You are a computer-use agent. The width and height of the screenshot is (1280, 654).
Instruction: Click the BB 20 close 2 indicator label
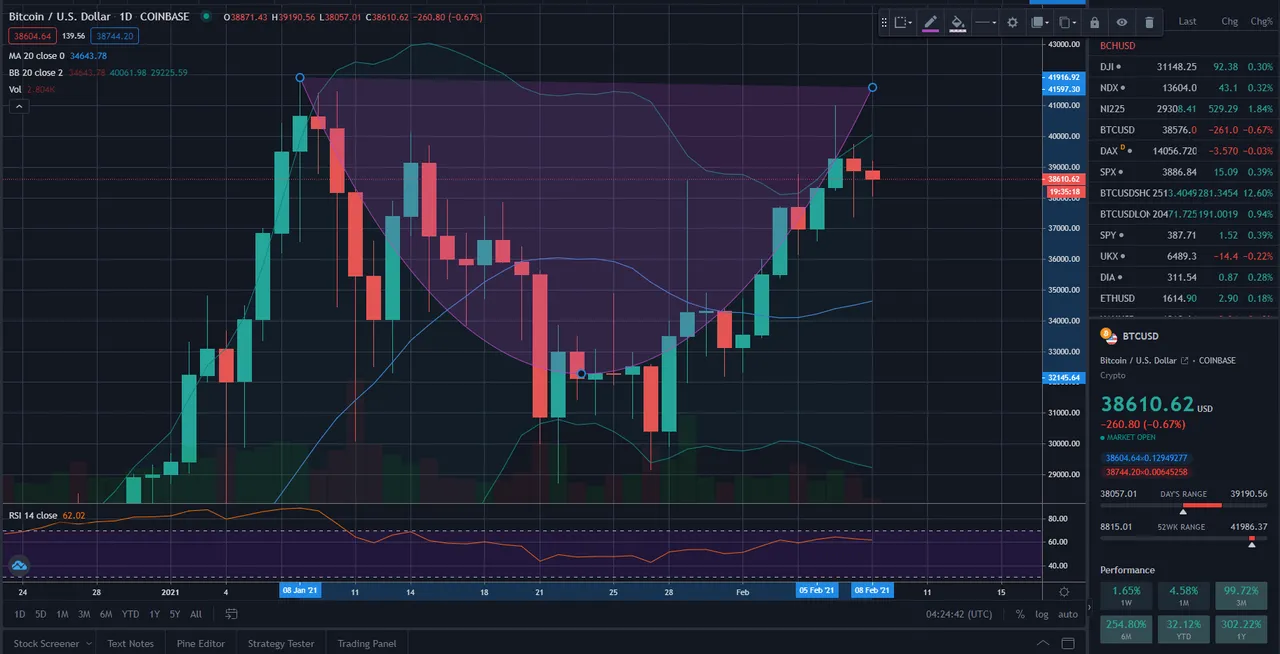(x=36, y=72)
